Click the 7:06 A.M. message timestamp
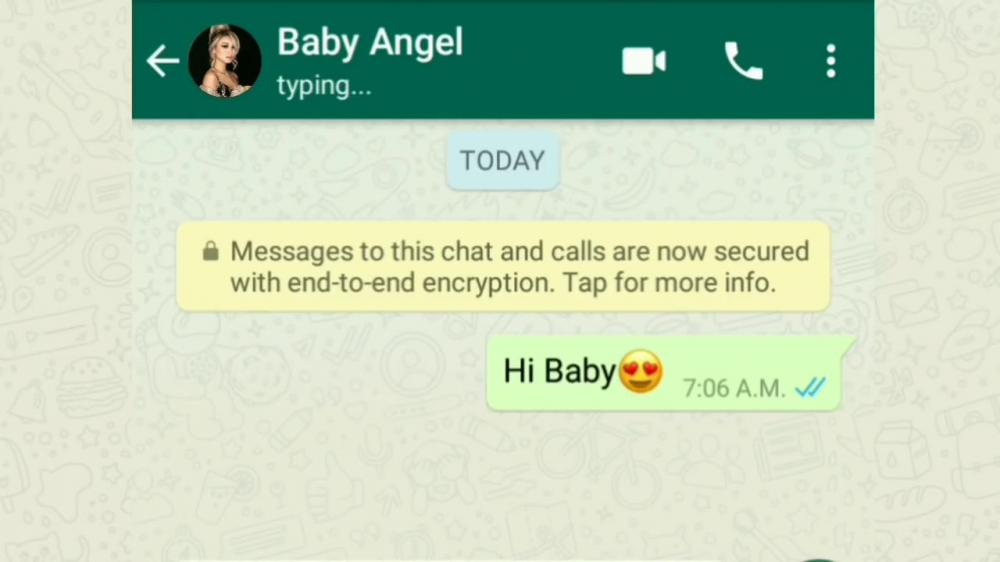Image resolution: width=1000 pixels, height=562 pixels. click(x=734, y=388)
